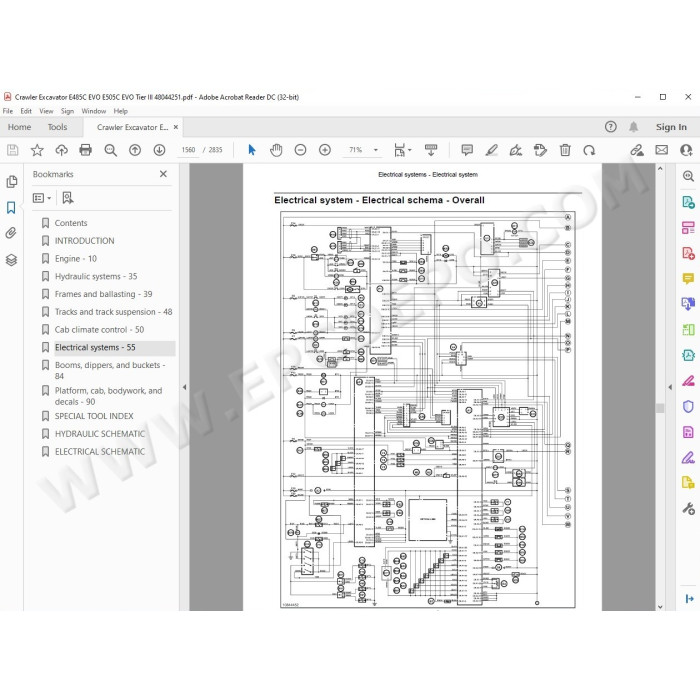Screen dimensions: 700x700
Task: Open the Sign menu
Action: point(67,111)
